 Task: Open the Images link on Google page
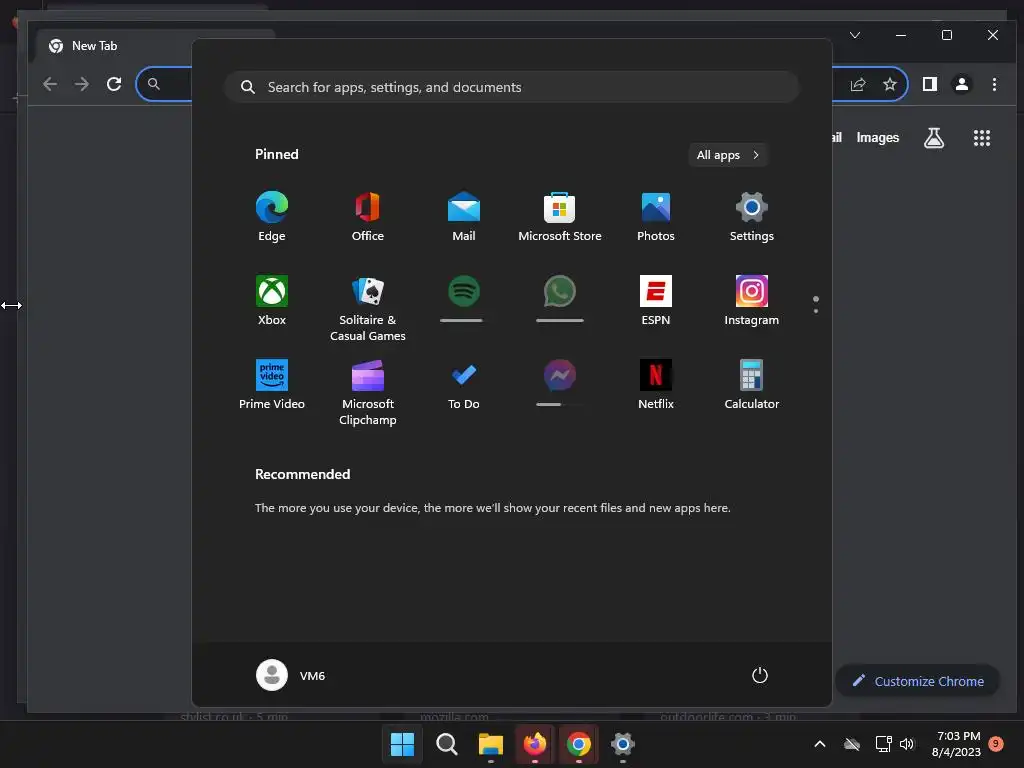(x=878, y=137)
